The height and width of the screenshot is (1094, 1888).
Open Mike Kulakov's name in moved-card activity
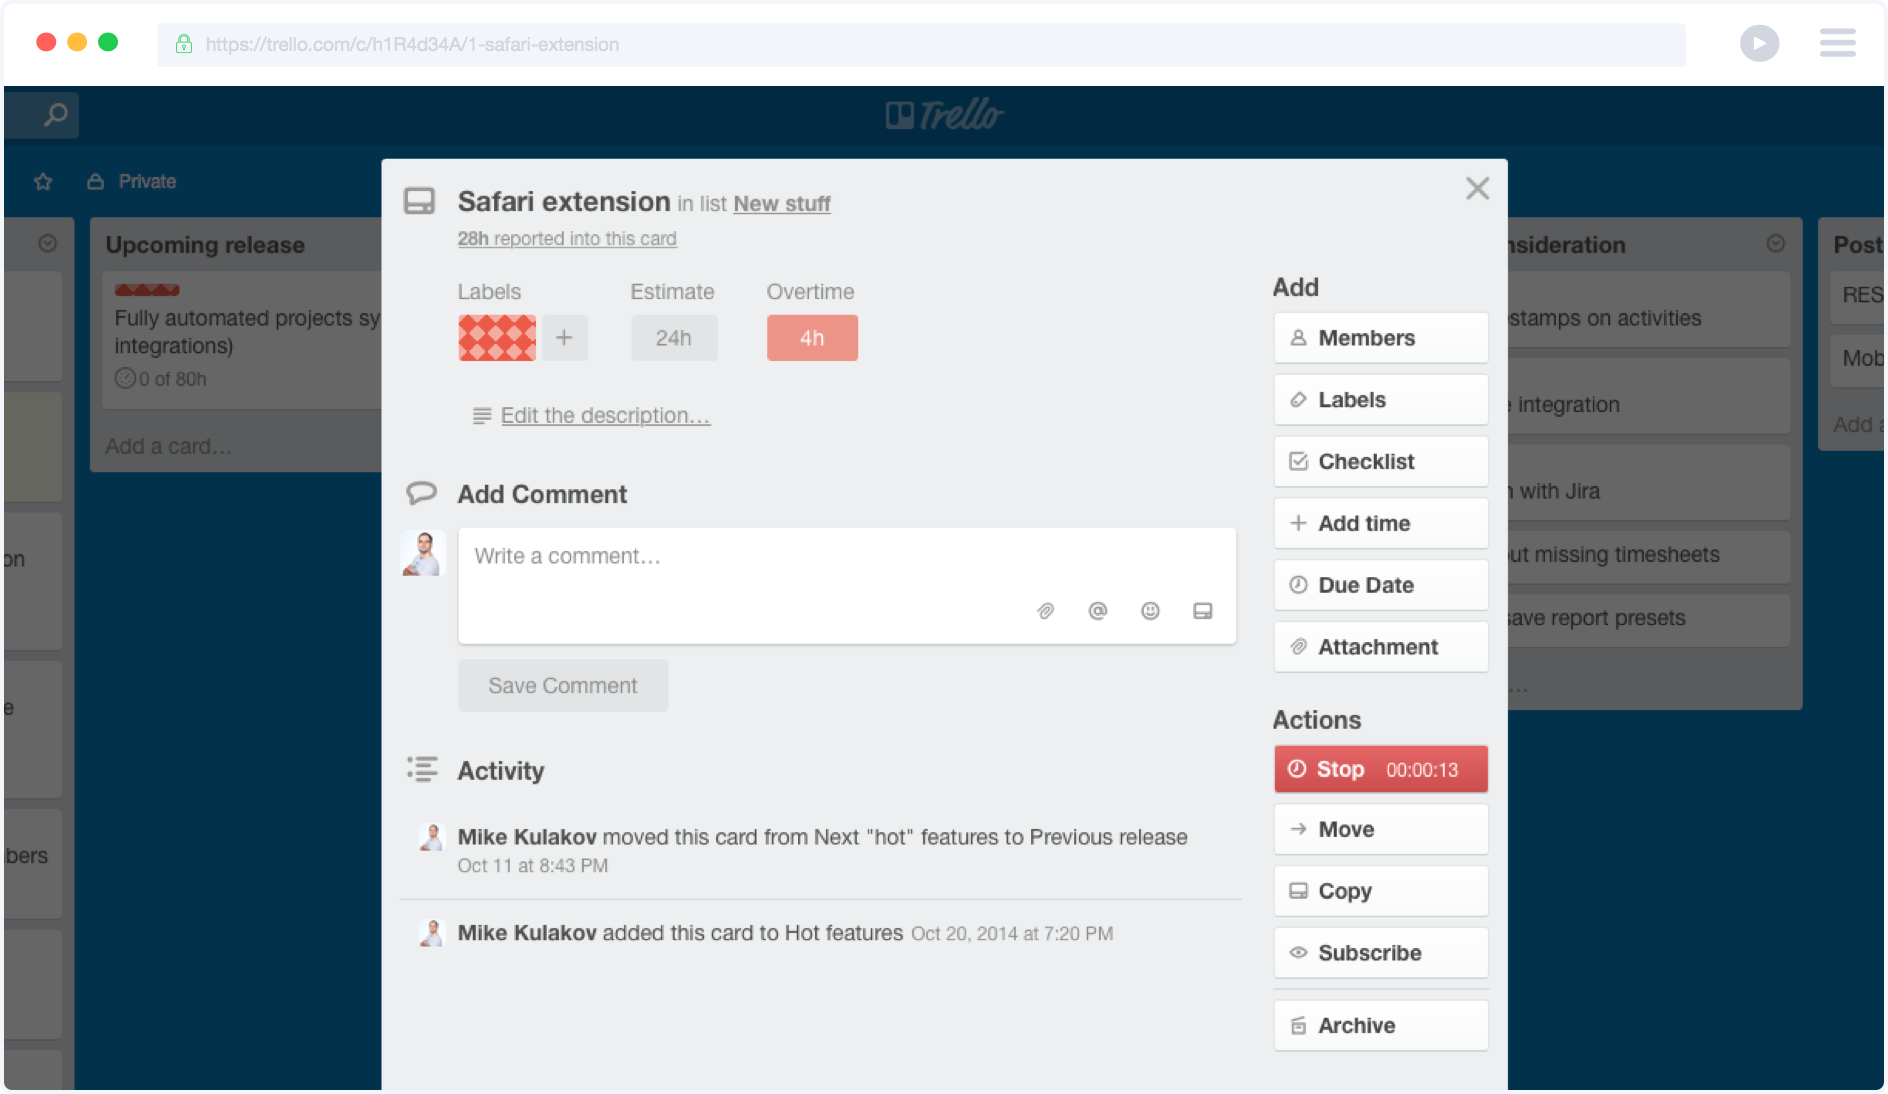(x=527, y=837)
